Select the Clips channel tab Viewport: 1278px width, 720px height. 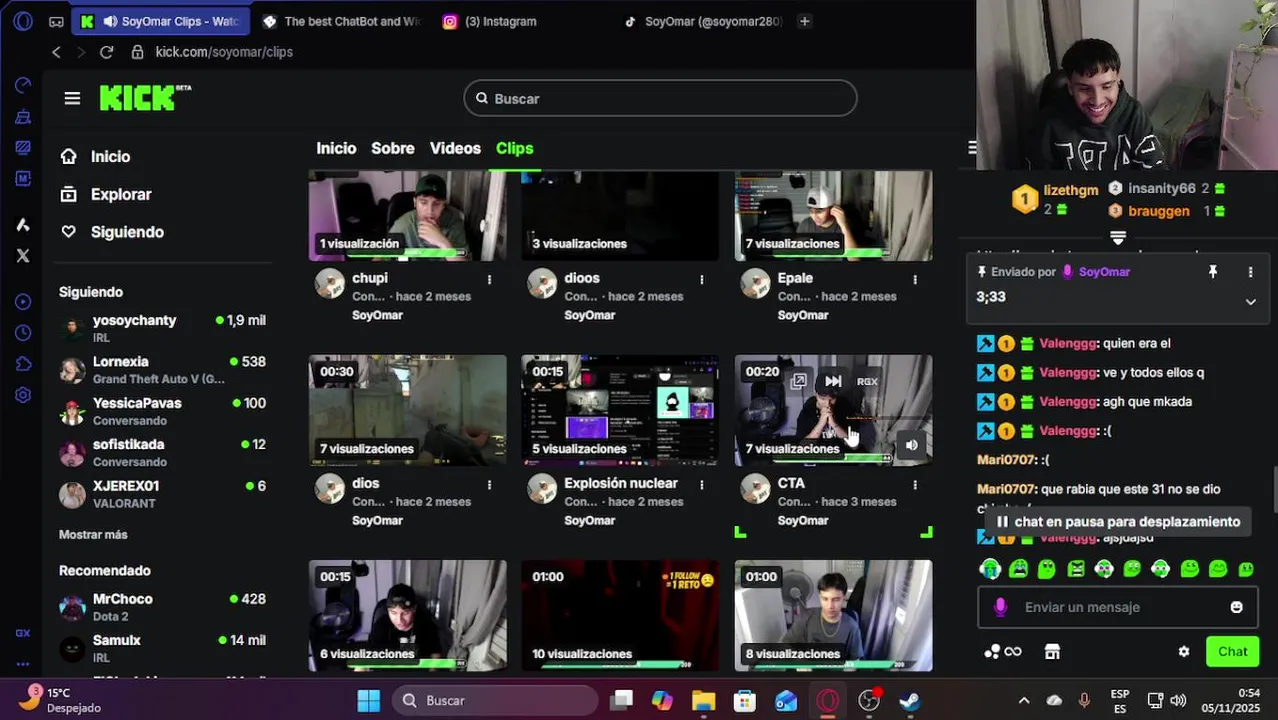(x=514, y=148)
